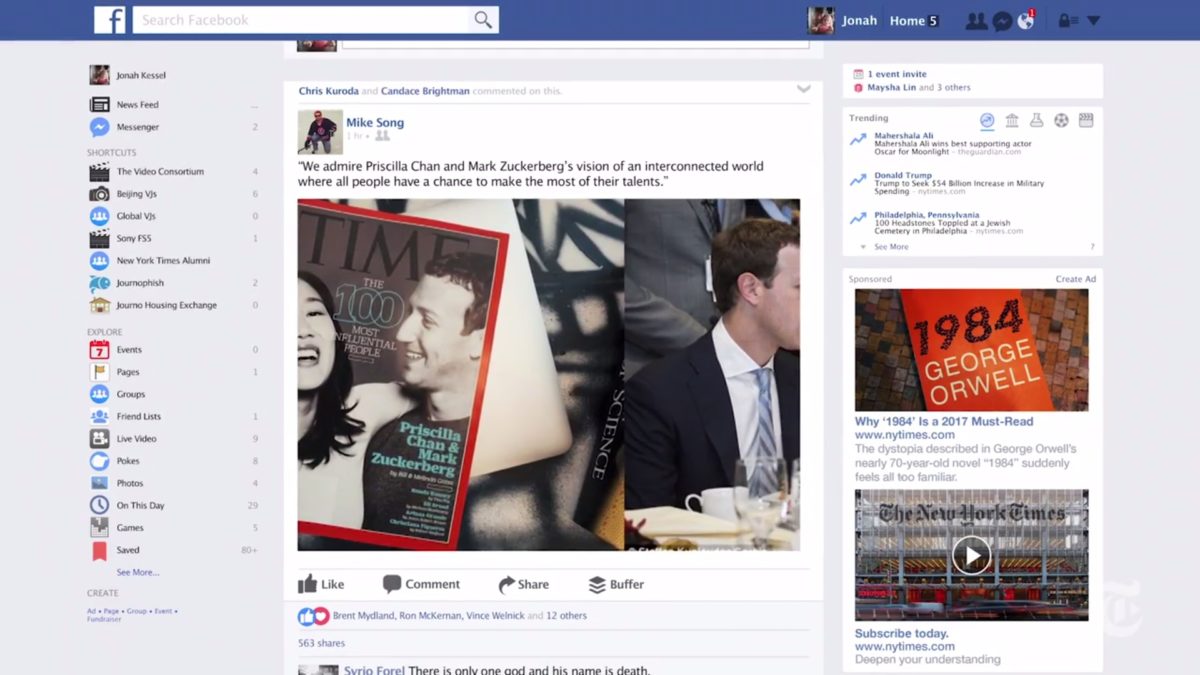
Task: Click the Facebook logo in top bar
Action: tap(109, 20)
